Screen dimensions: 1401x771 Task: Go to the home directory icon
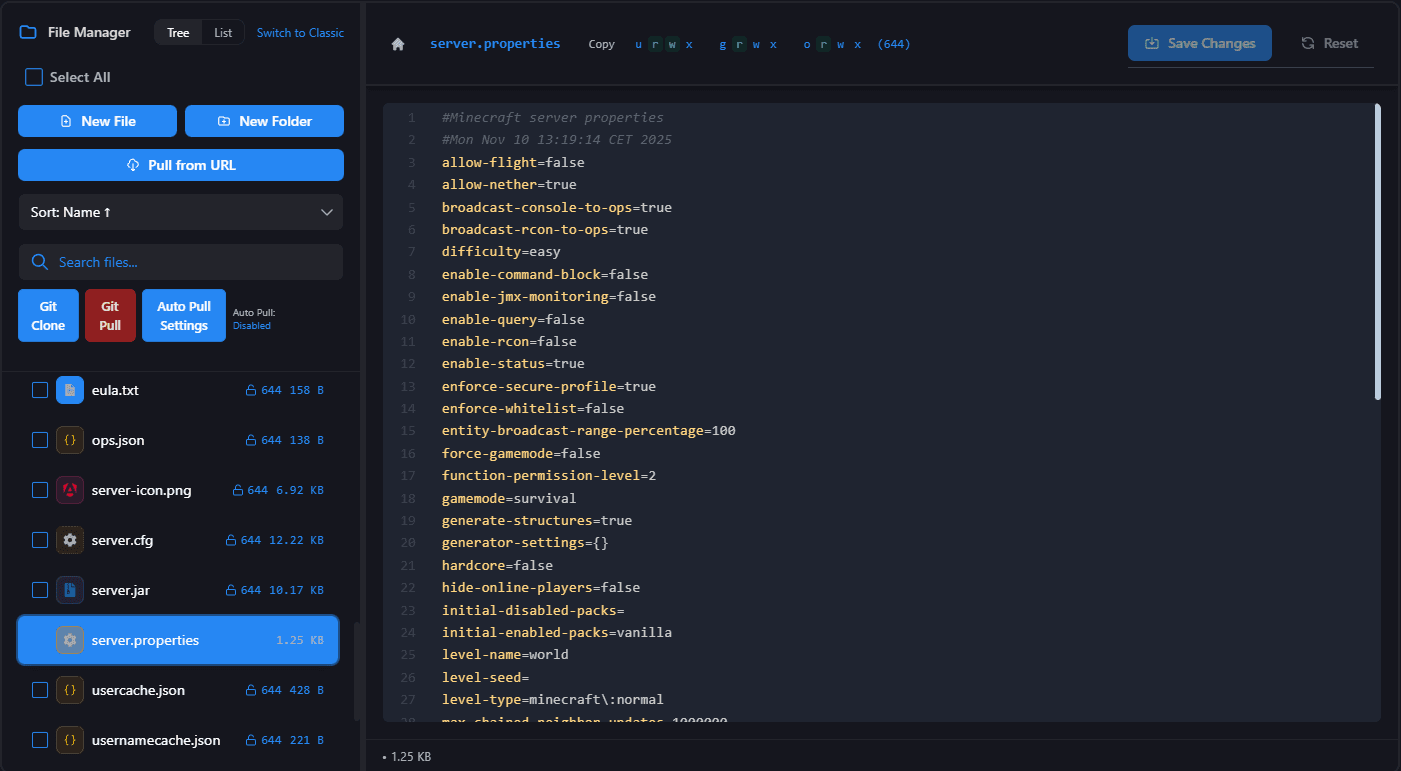(x=398, y=44)
